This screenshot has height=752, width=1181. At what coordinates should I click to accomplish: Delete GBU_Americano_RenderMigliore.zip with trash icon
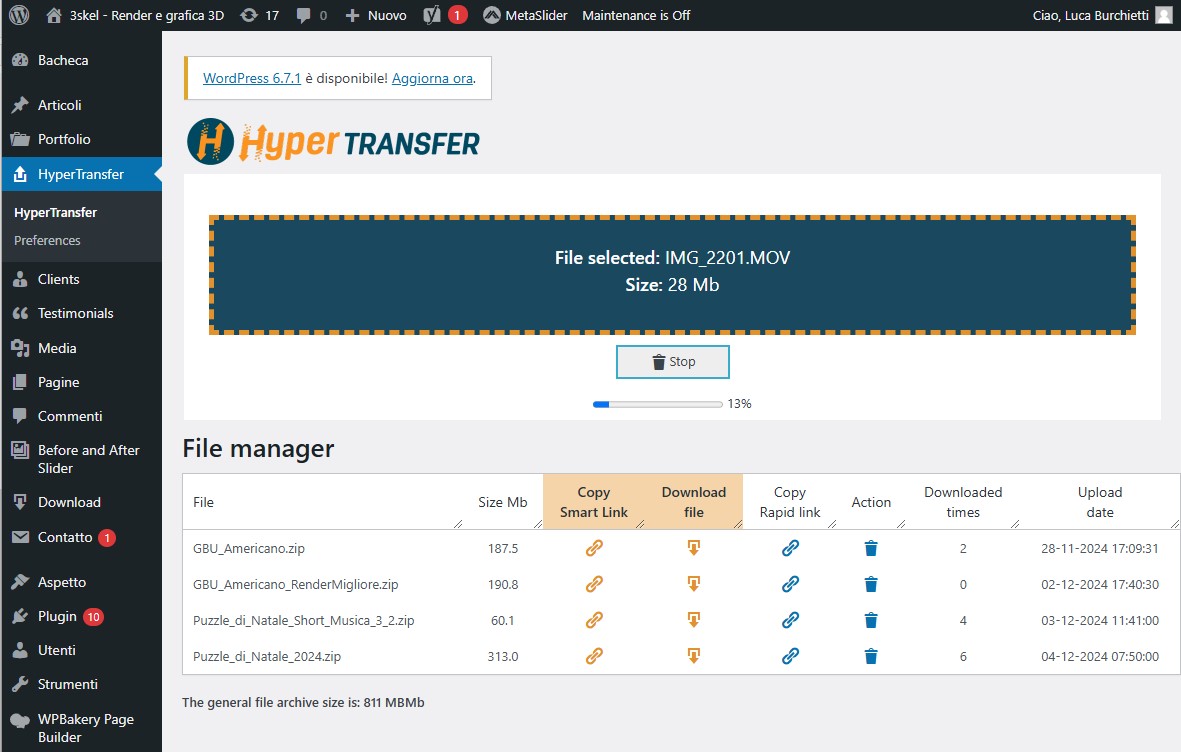click(871, 584)
